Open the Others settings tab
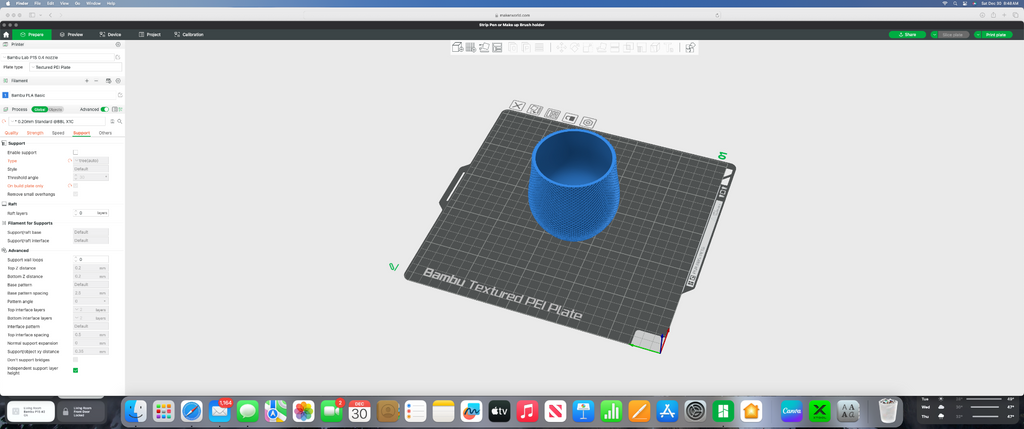1024x429 pixels. click(105, 133)
